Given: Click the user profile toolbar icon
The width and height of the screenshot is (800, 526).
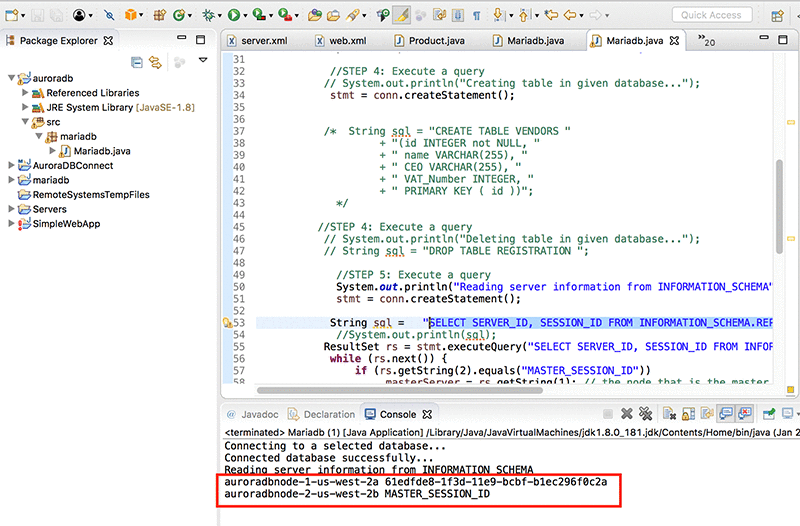Looking at the screenshot, I should [x=79, y=15].
